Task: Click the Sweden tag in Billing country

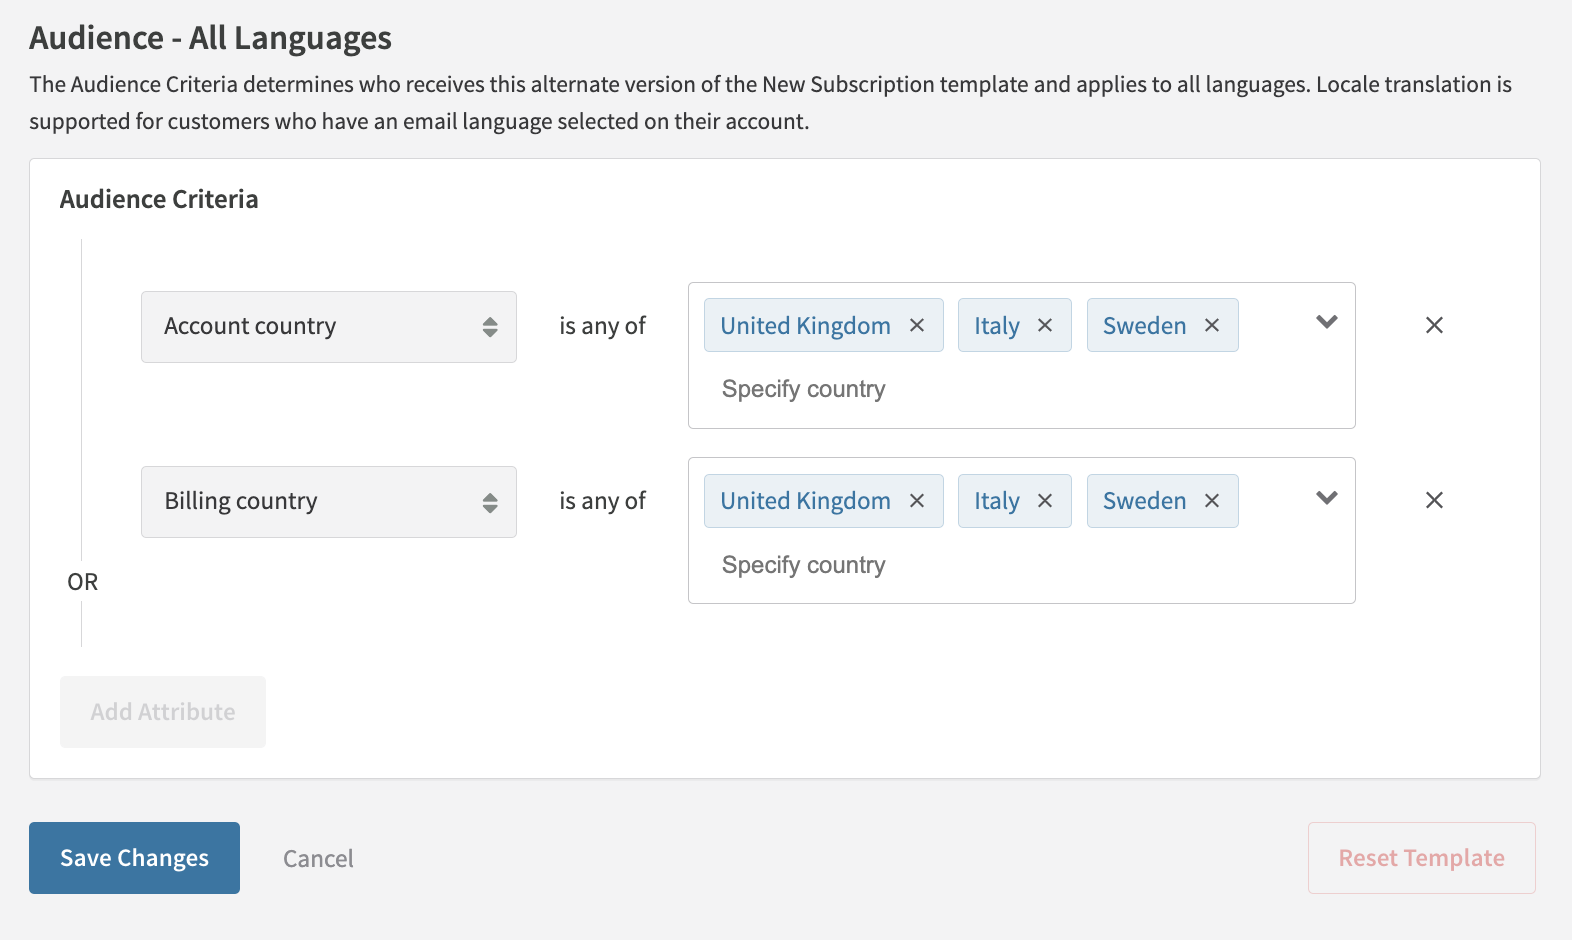Action: pos(1144,501)
